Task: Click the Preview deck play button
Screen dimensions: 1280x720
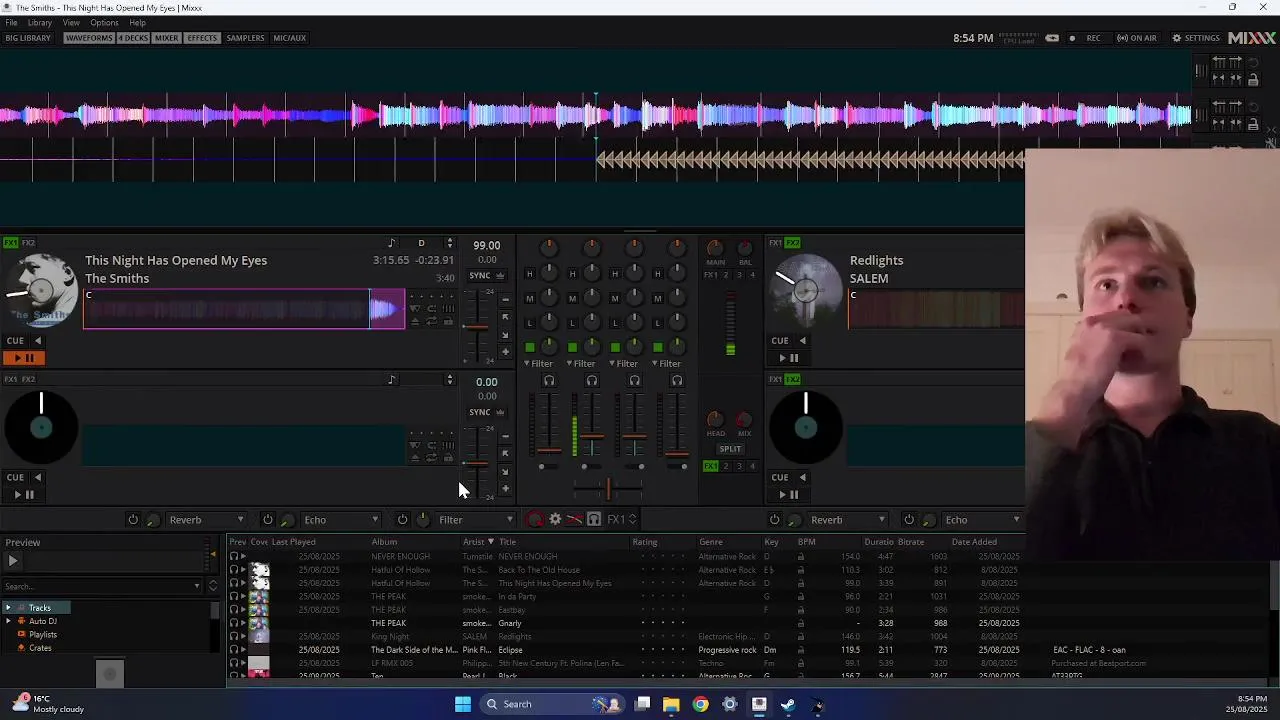Action: [13, 561]
